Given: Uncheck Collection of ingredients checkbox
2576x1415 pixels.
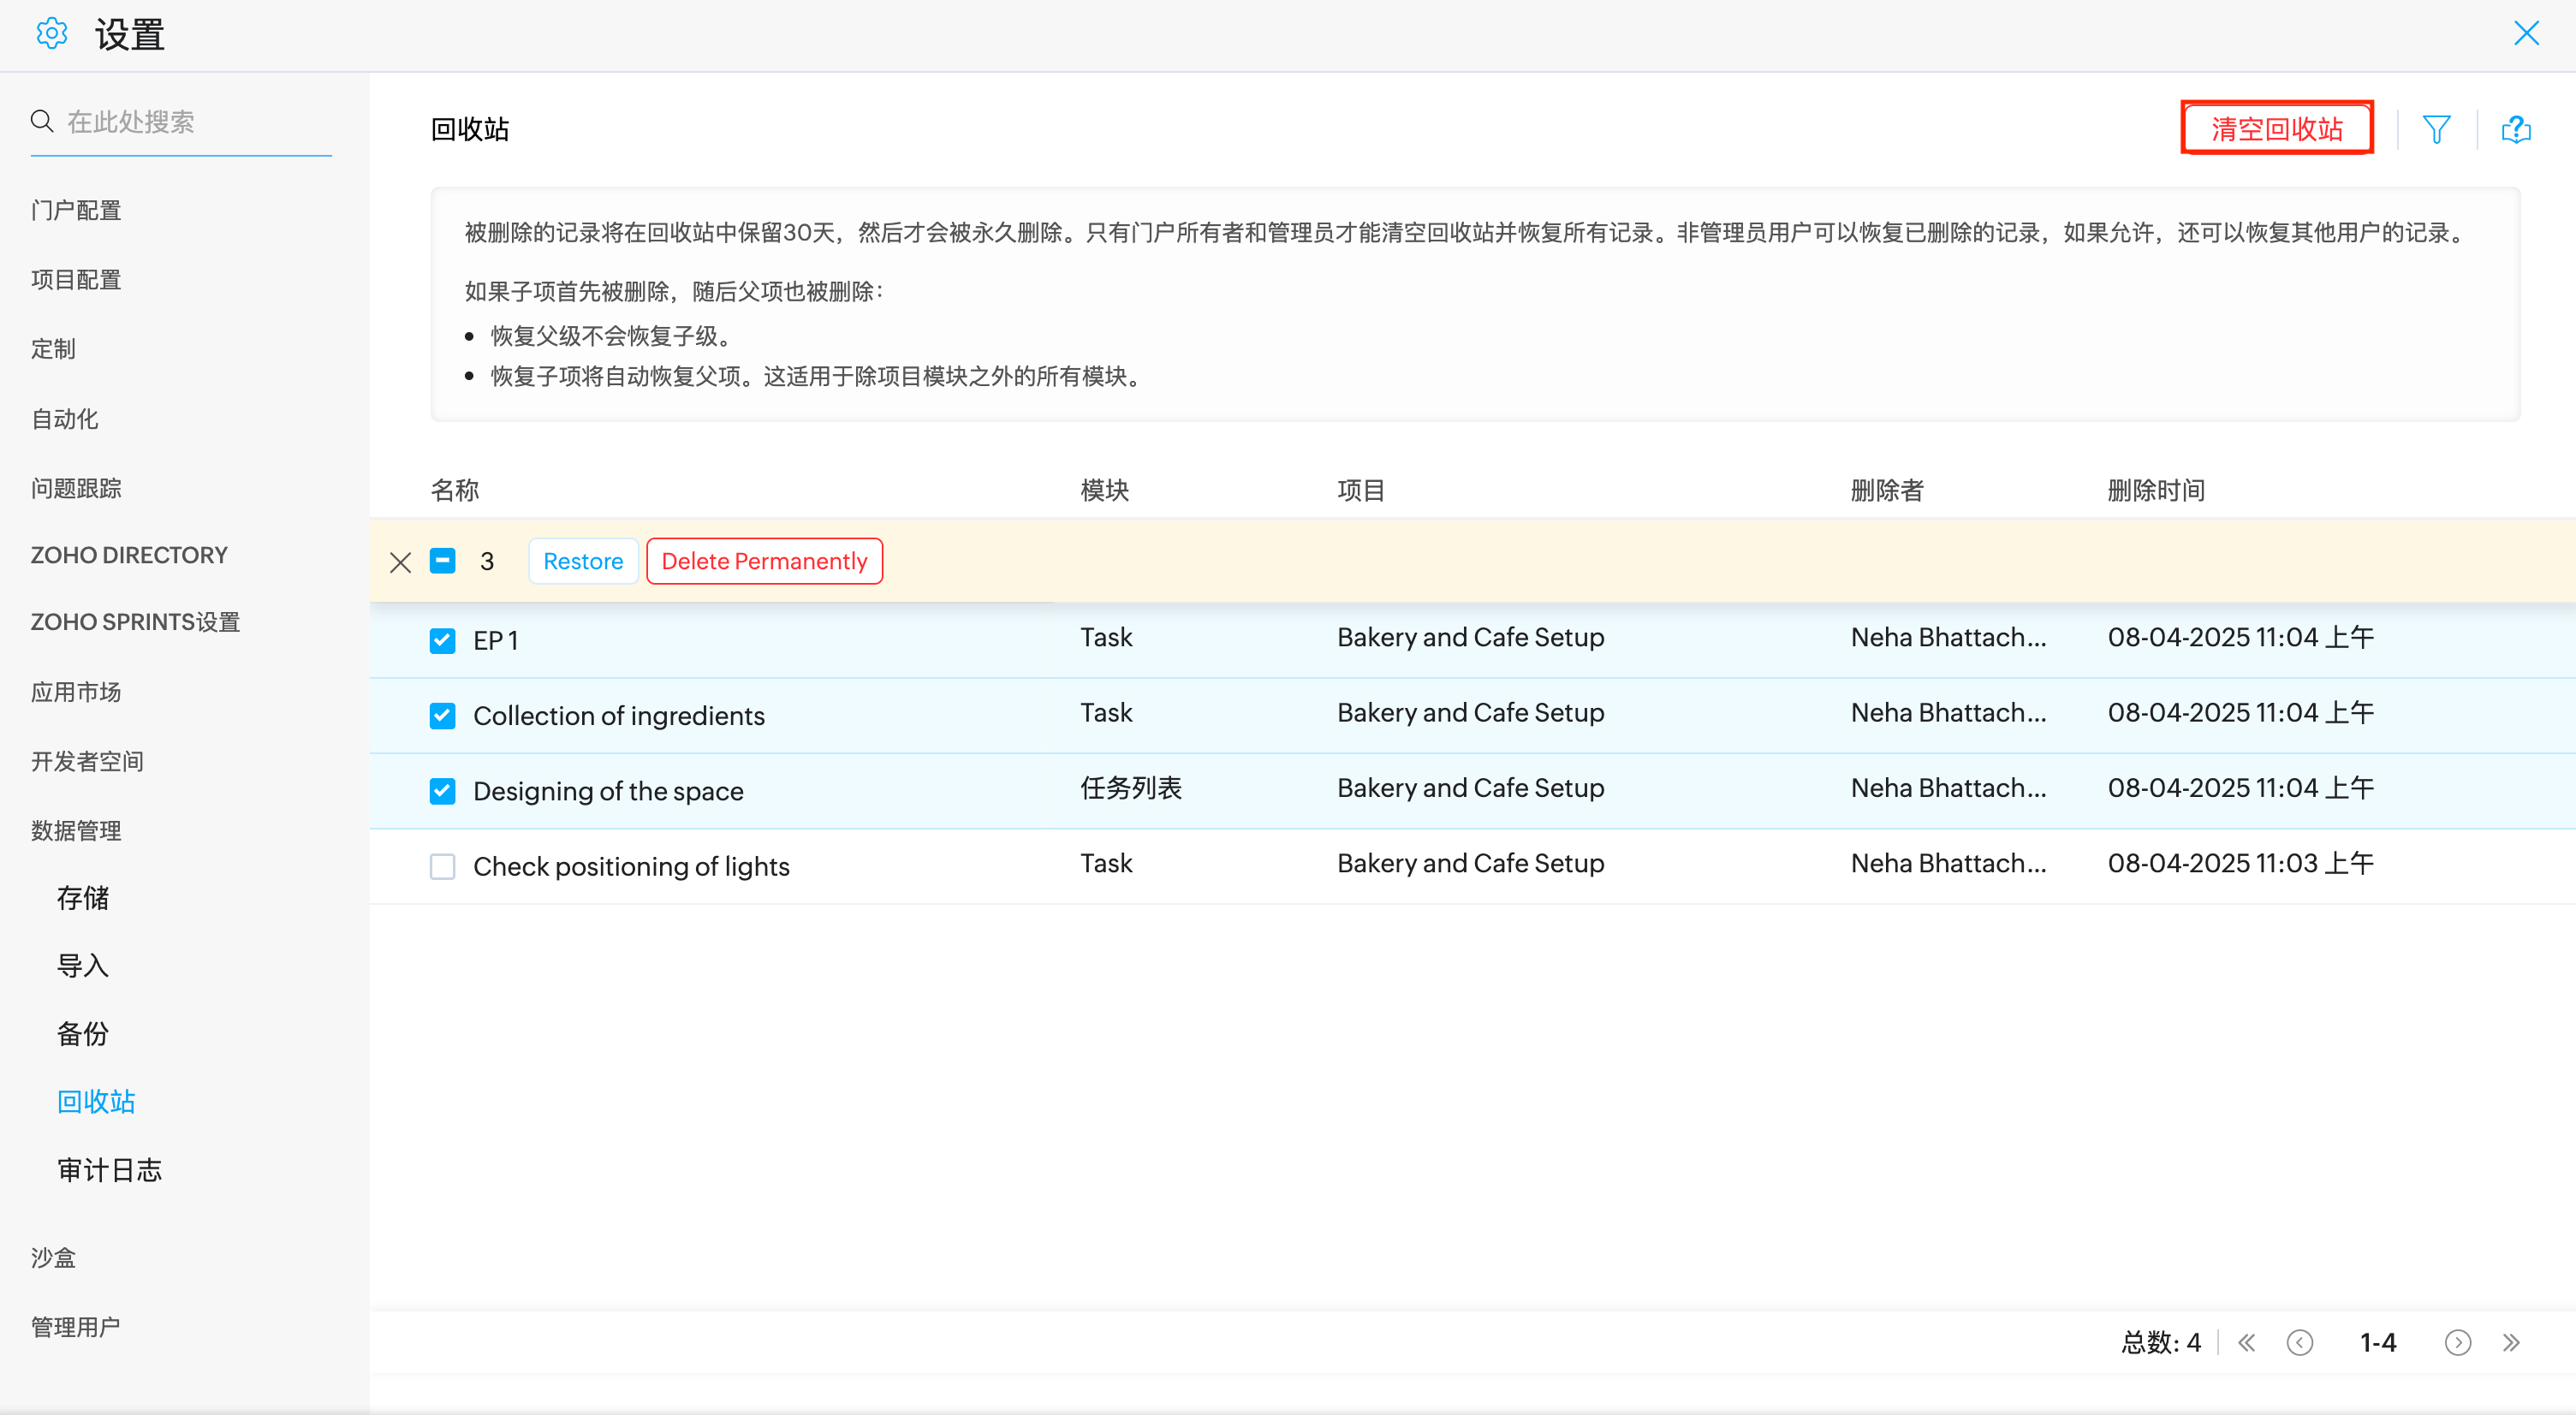Looking at the screenshot, I should (442, 716).
